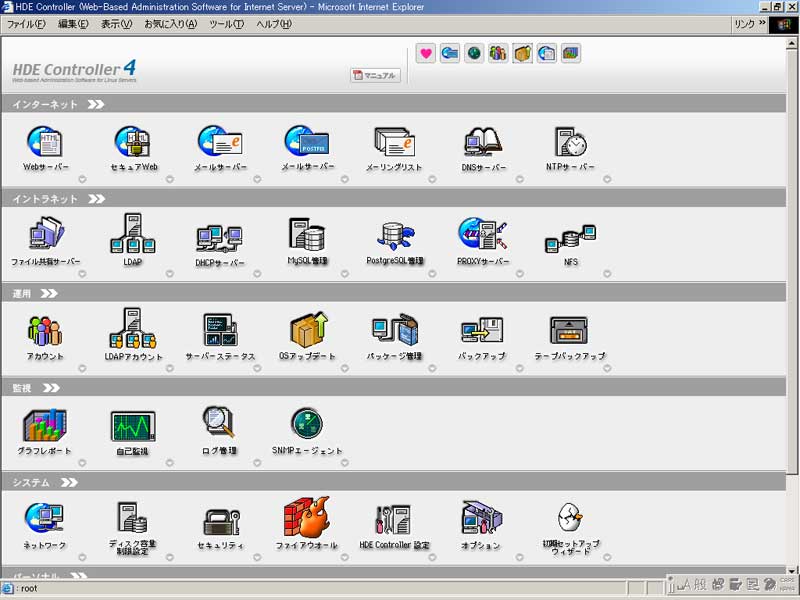Open the ヘルプ(H) menu

click(274, 24)
